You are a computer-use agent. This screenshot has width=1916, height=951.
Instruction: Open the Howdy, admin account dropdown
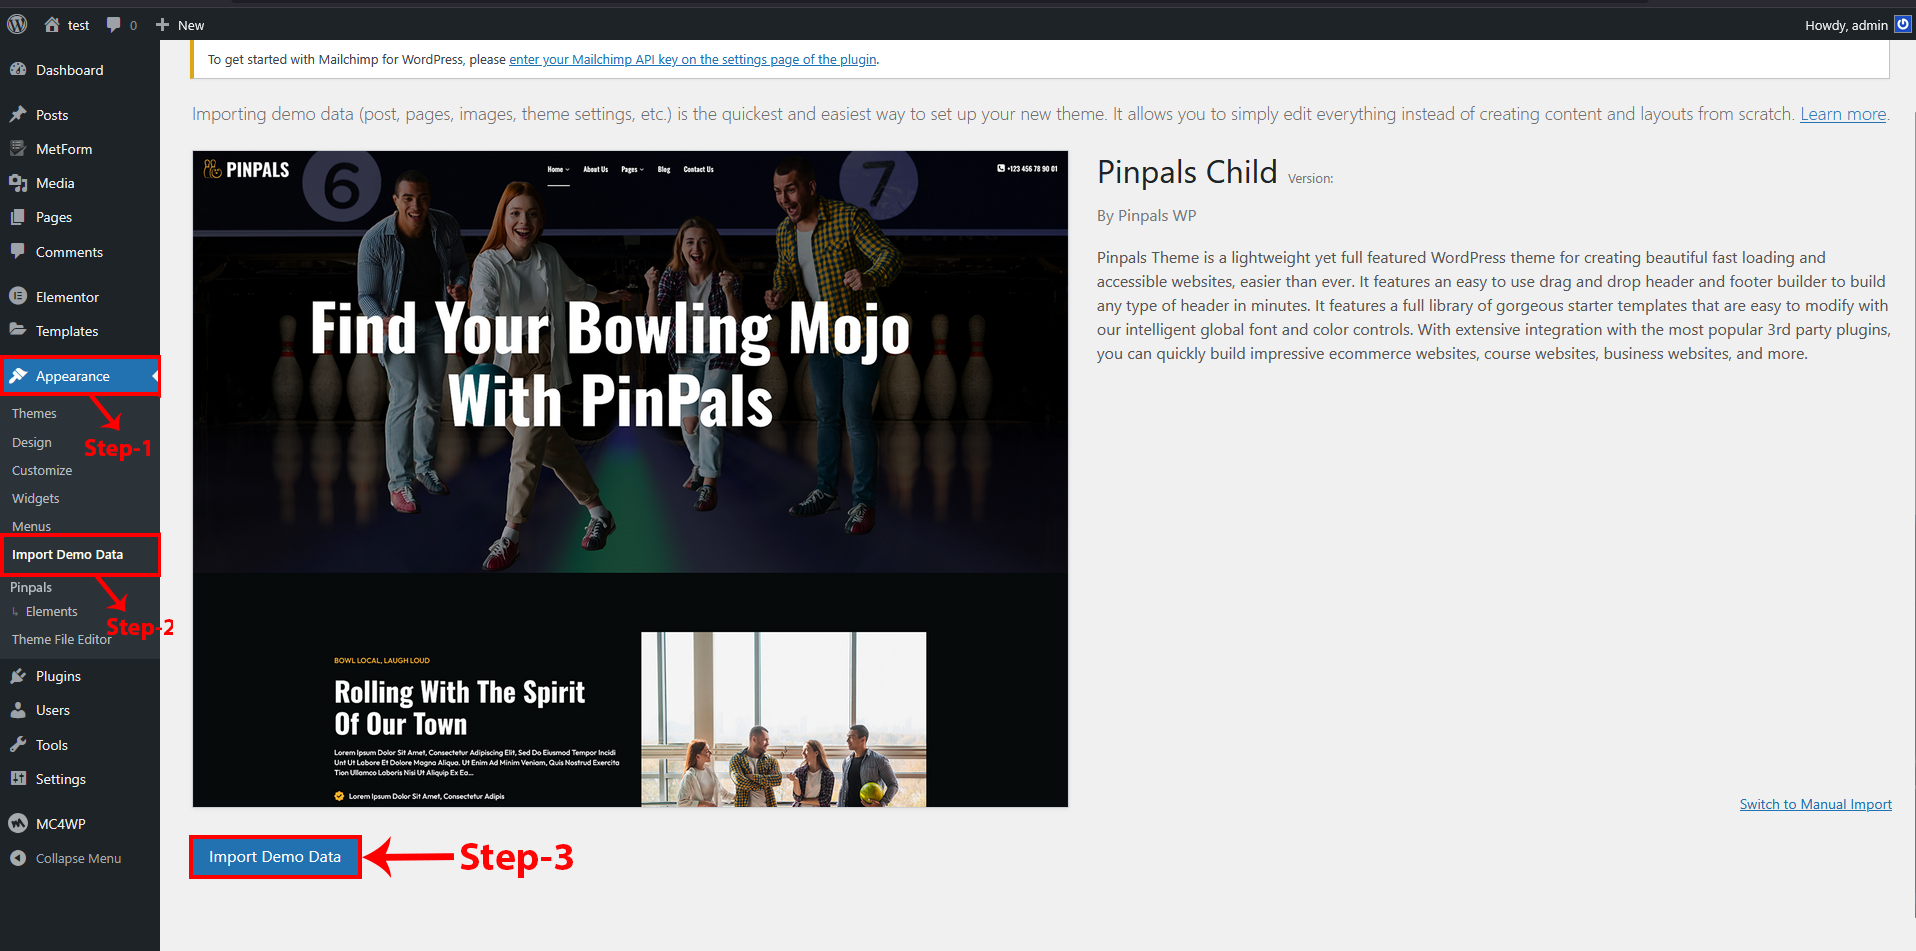pyautogui.click(x=1845, y=25)
